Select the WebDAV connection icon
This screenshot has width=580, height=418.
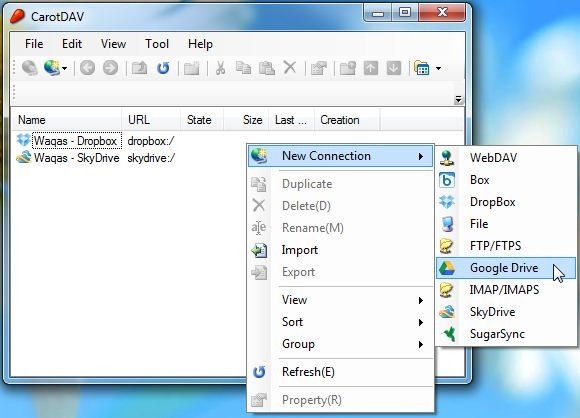click(x=447, y=158)
